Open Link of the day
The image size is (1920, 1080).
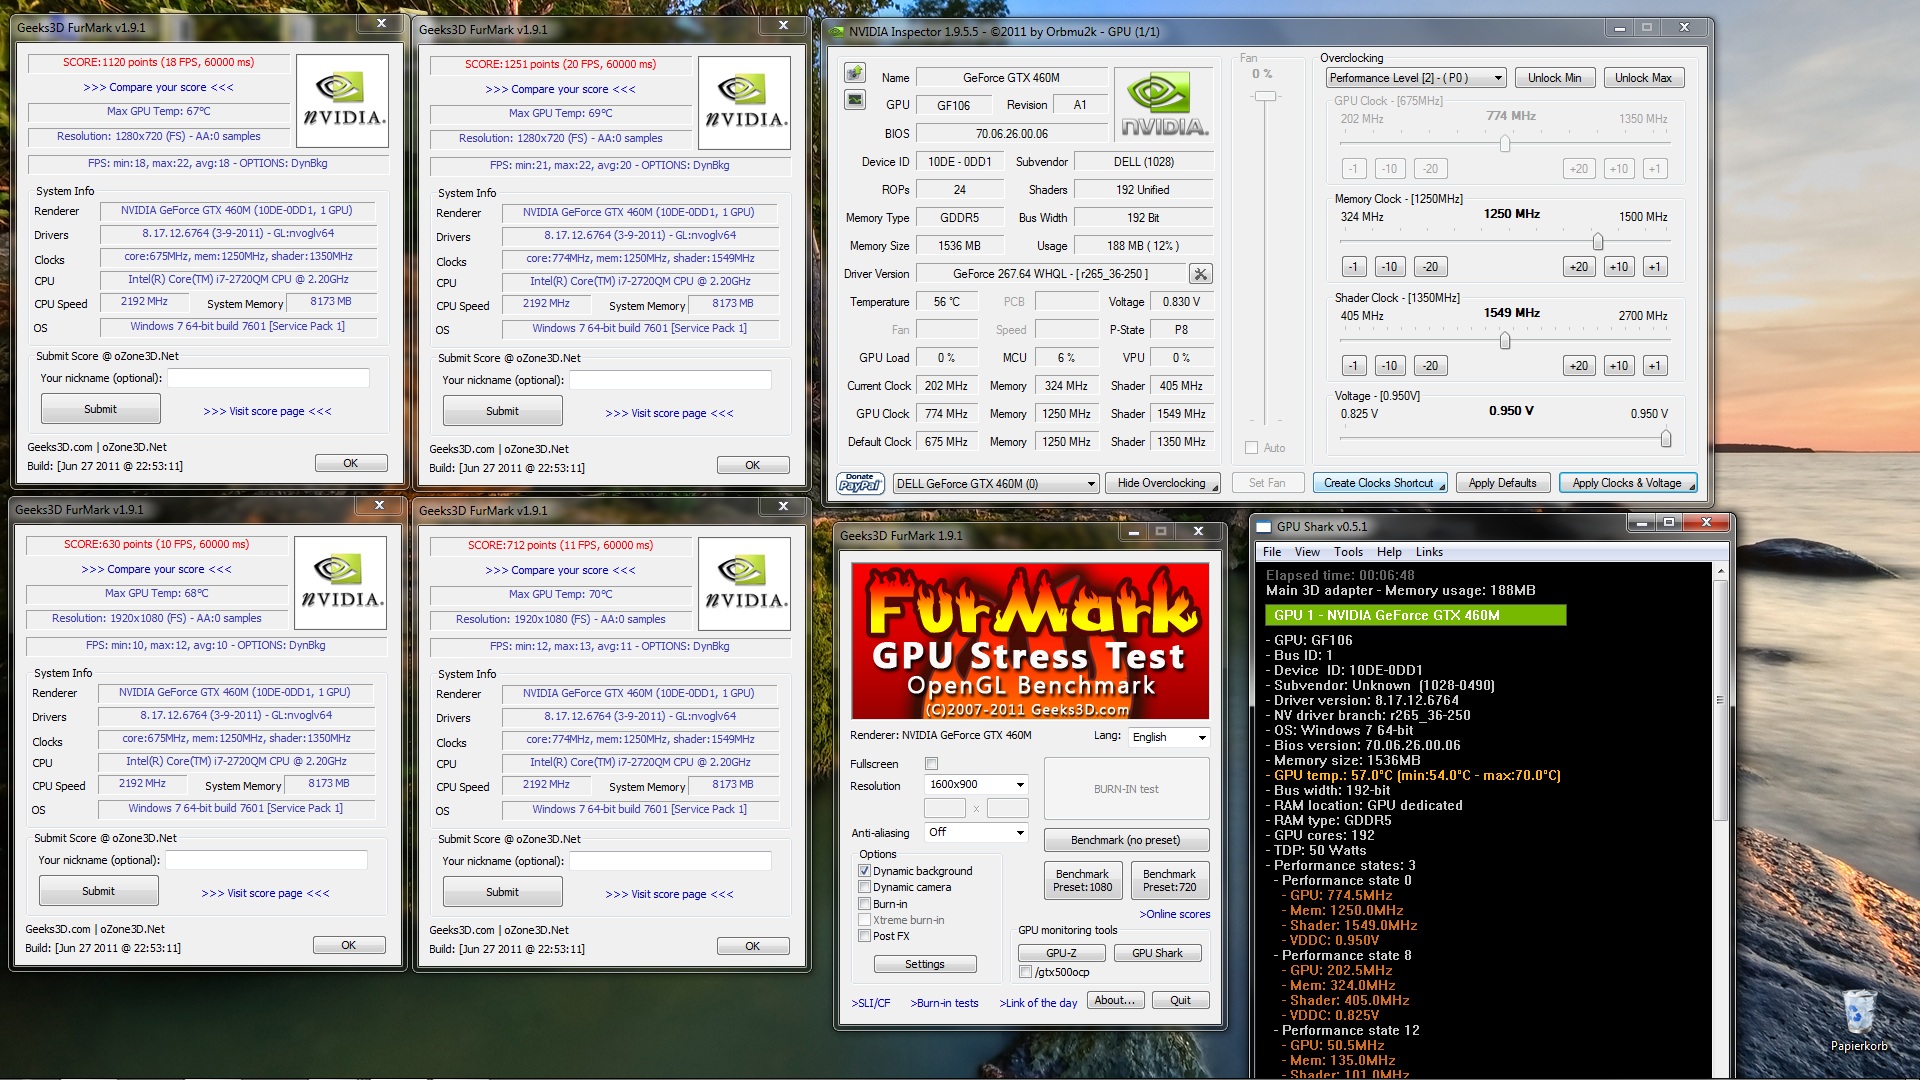click(x=1039, y=1003)
